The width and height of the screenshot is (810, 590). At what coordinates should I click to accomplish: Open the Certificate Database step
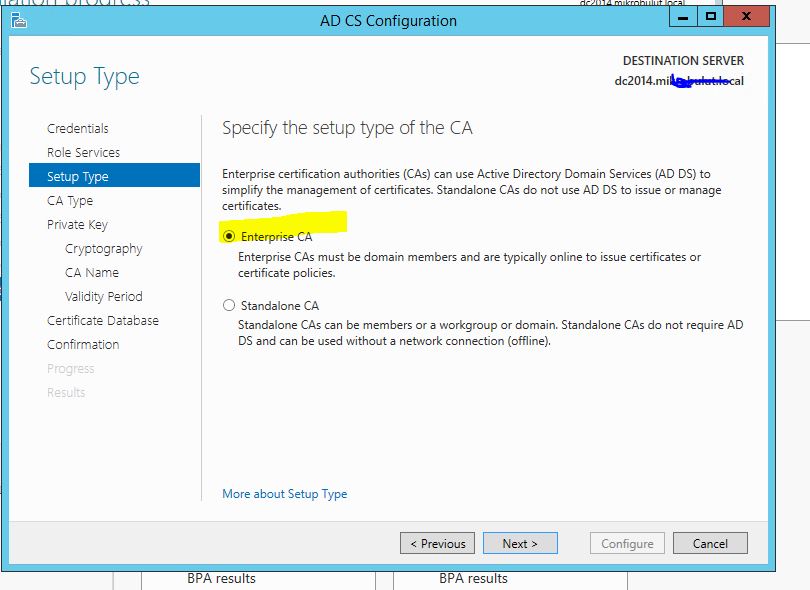click(102, 320)
